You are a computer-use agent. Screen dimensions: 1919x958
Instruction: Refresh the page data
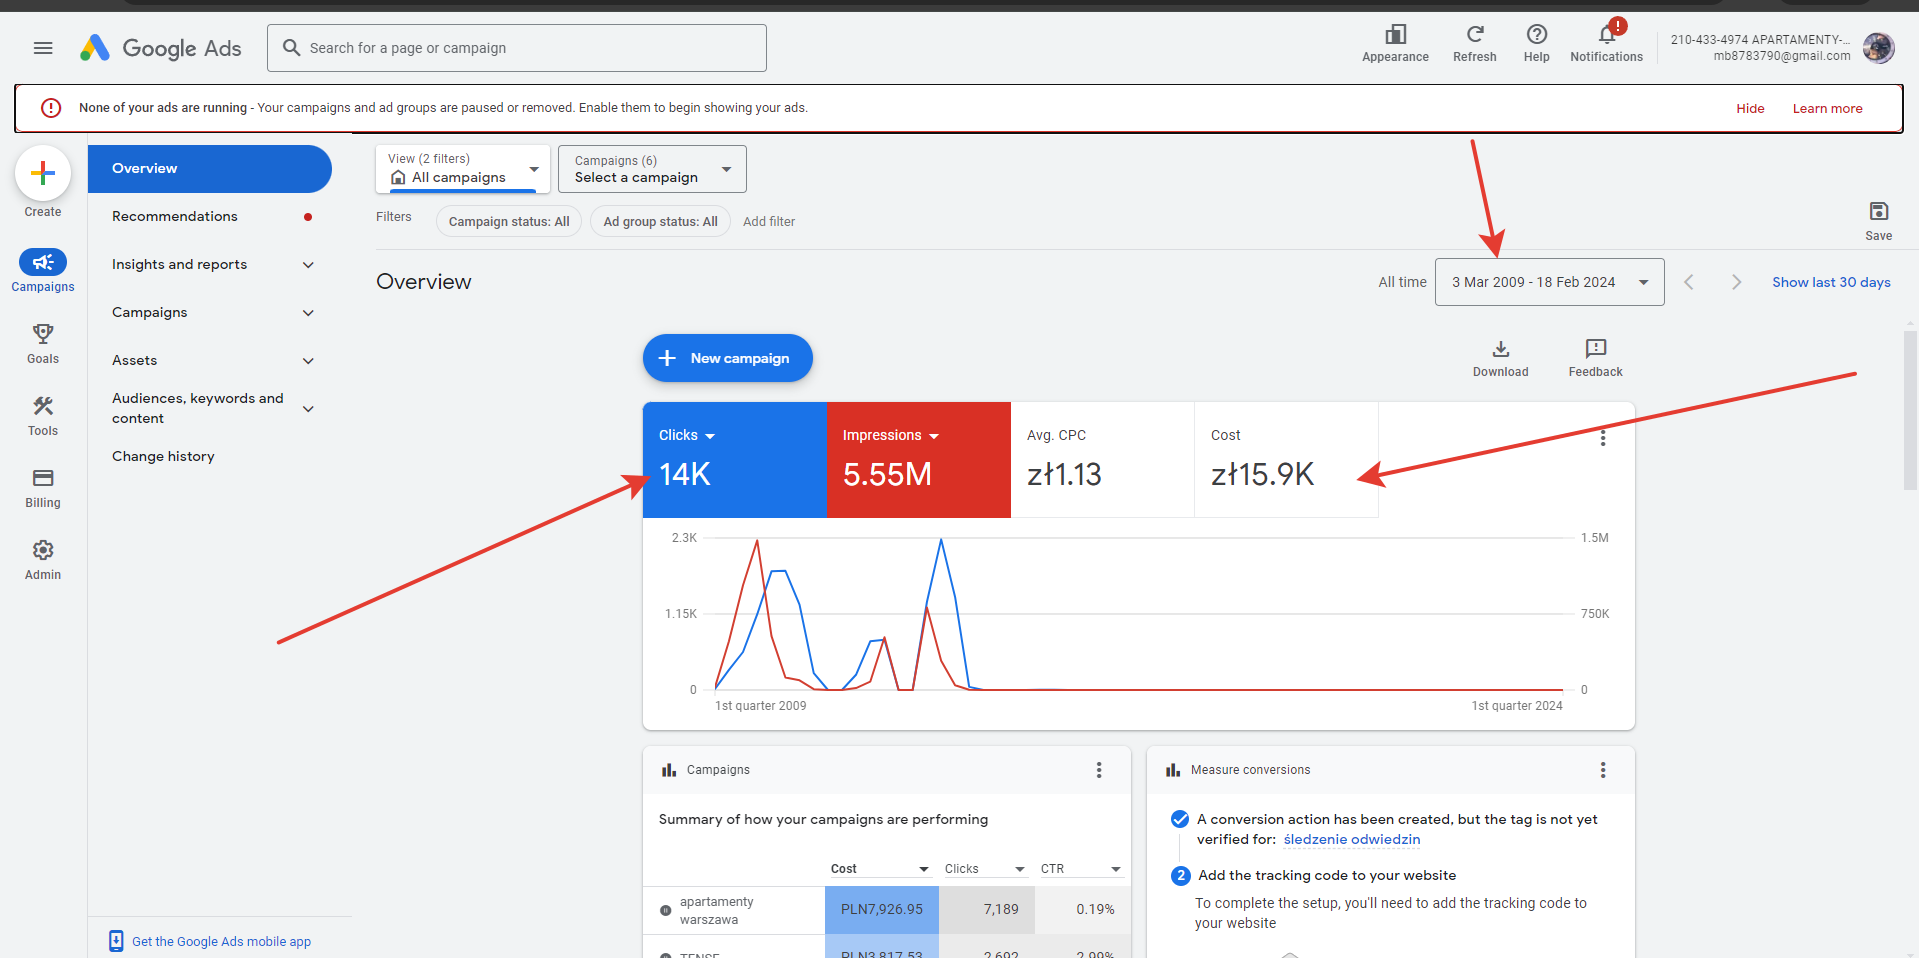1474,44
